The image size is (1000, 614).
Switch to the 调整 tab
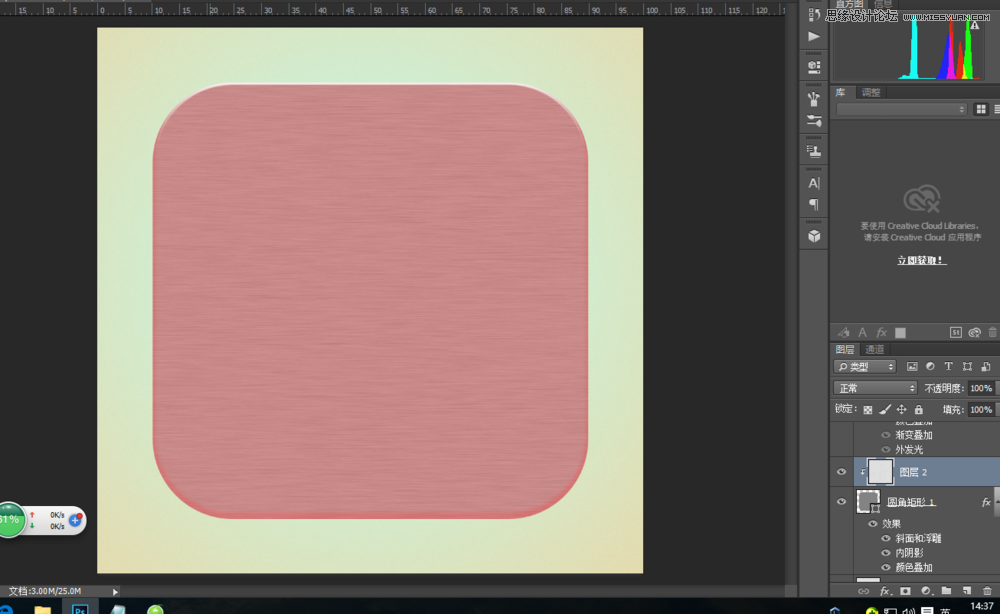coord(871,93)
